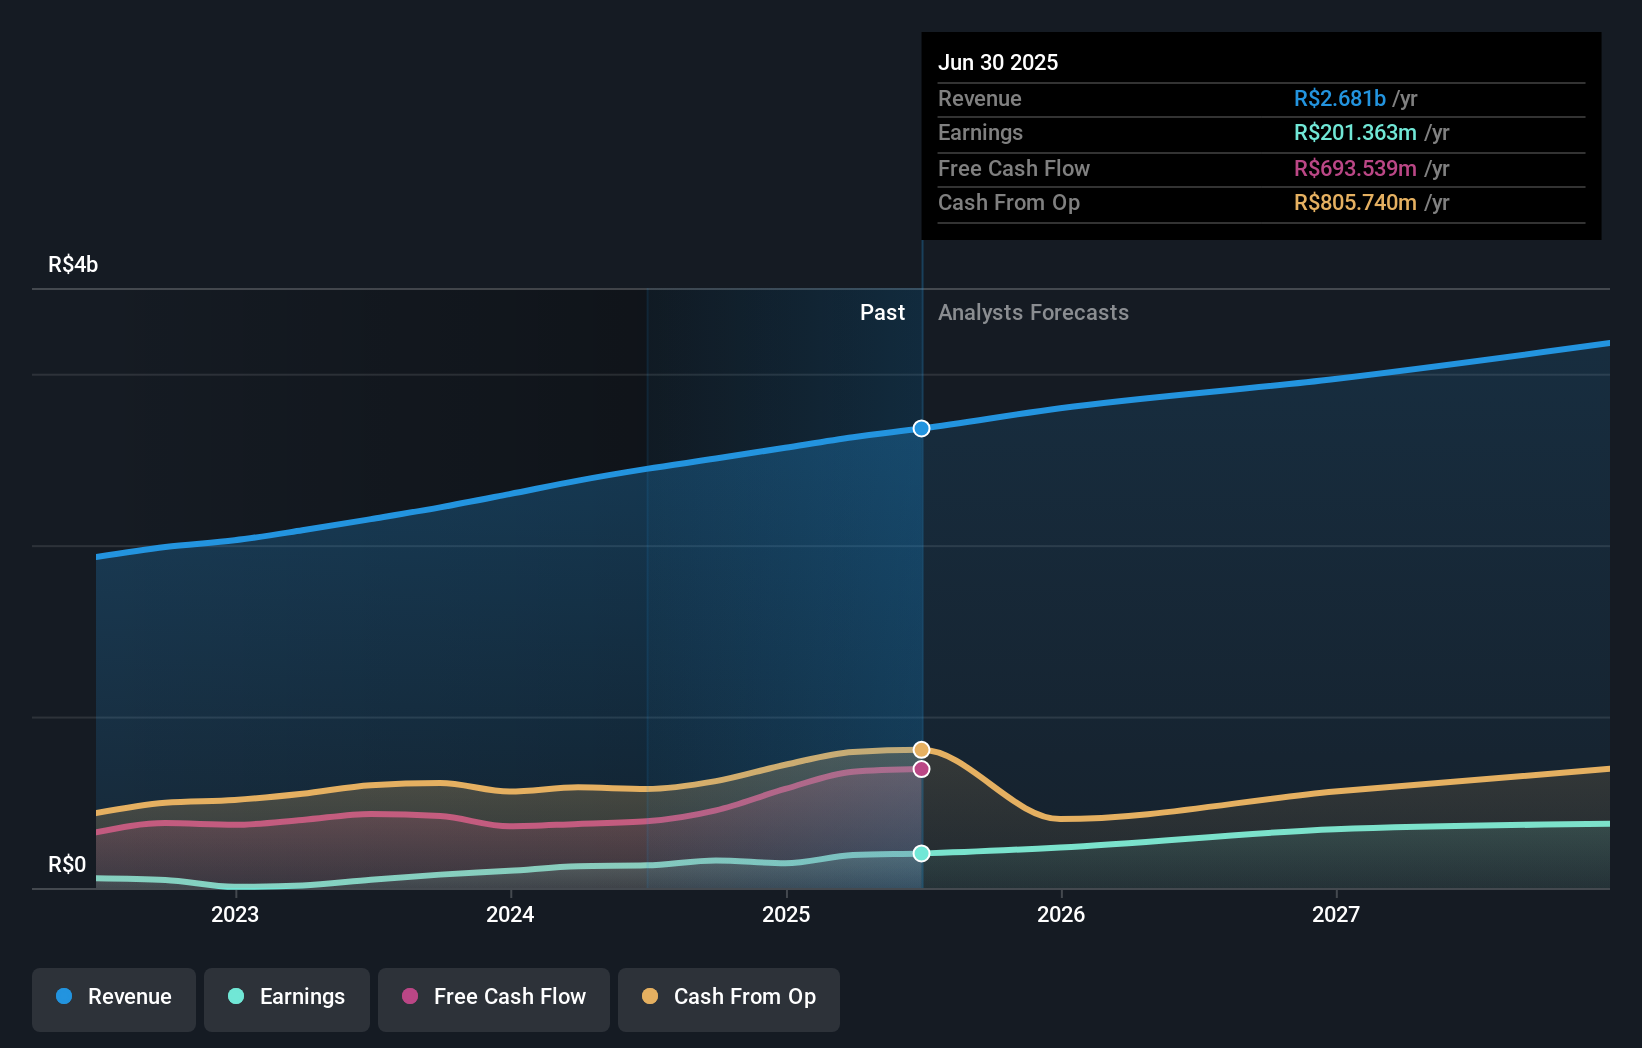The image size is (1642, 1048).
Task: Select the Past section label
Action: (882, 312)
